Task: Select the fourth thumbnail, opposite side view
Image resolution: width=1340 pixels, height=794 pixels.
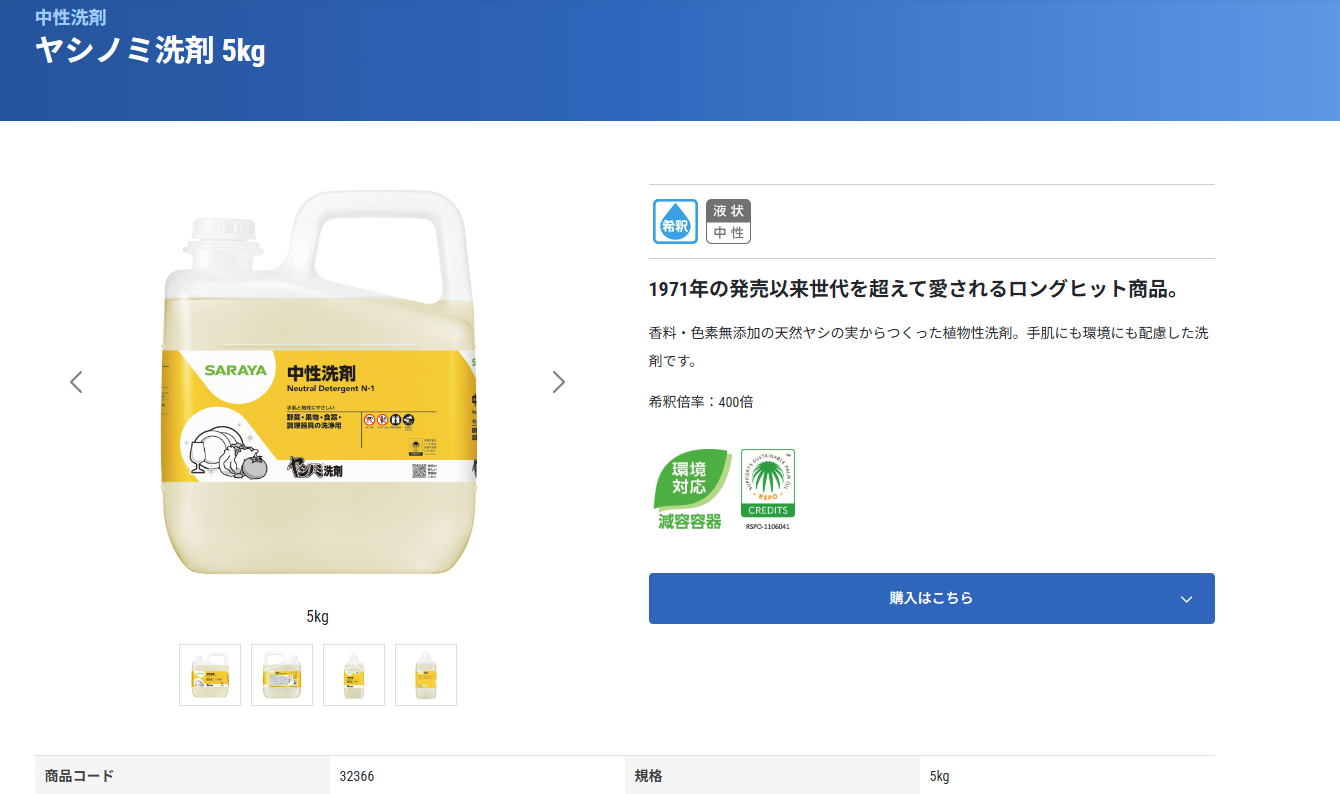Action: (x=426, y=675)
